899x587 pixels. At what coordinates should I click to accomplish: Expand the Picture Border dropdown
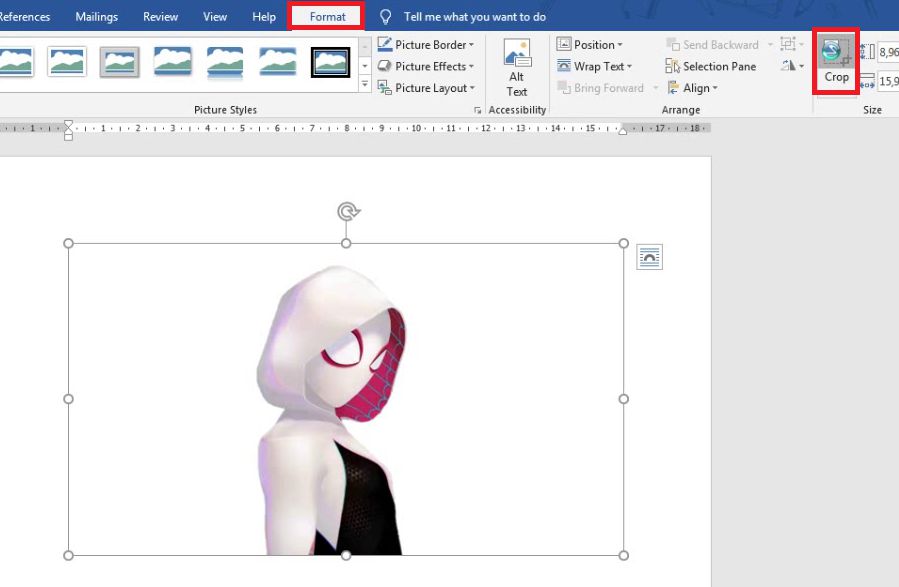pyautogui.click(x=425, y=45)
